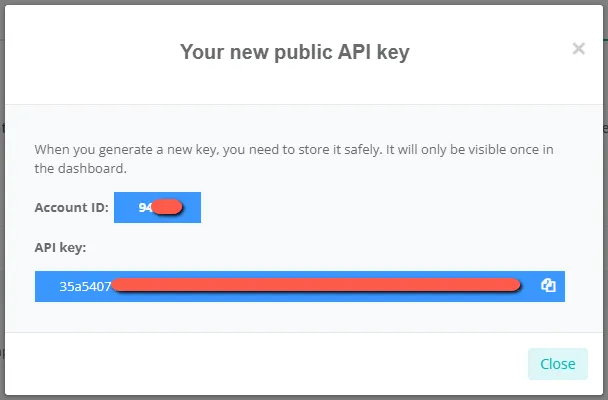Screen dimensions: 608x400
Task: Click the visible "94" Account ID digits
Action: click(x=145, y=208)
